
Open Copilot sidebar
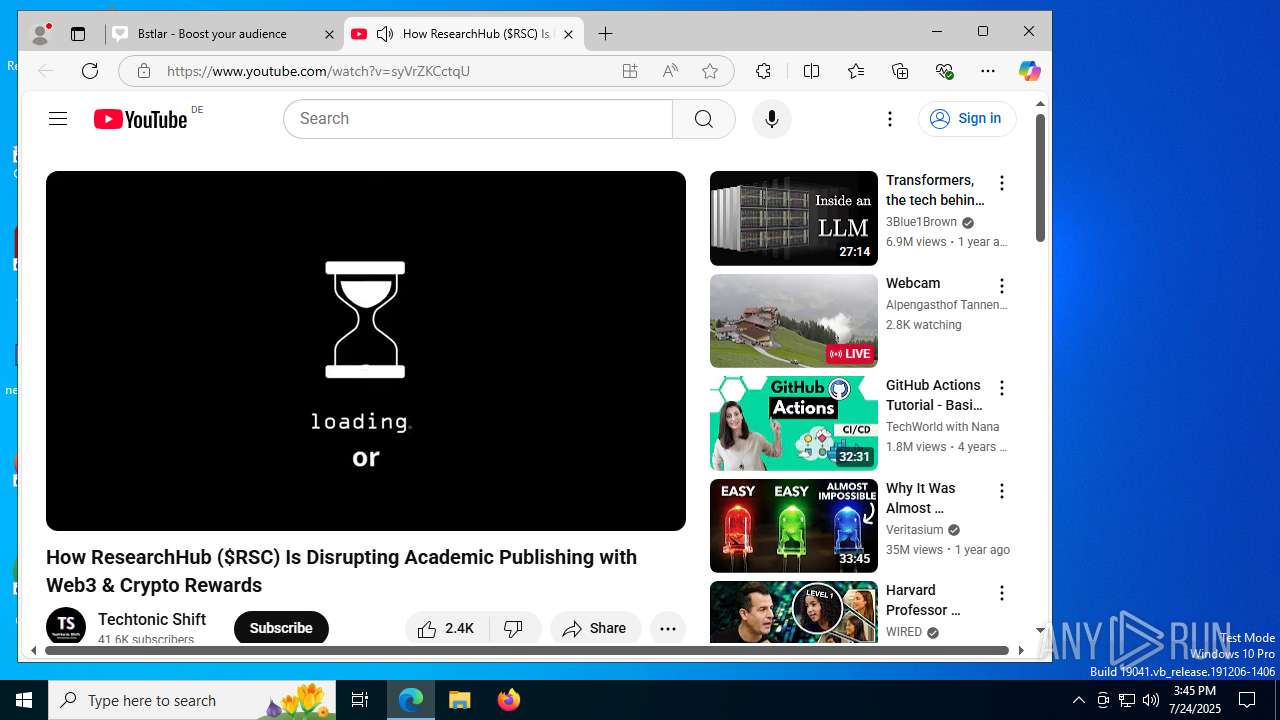pyautogui.click(x=1029, y=71)
